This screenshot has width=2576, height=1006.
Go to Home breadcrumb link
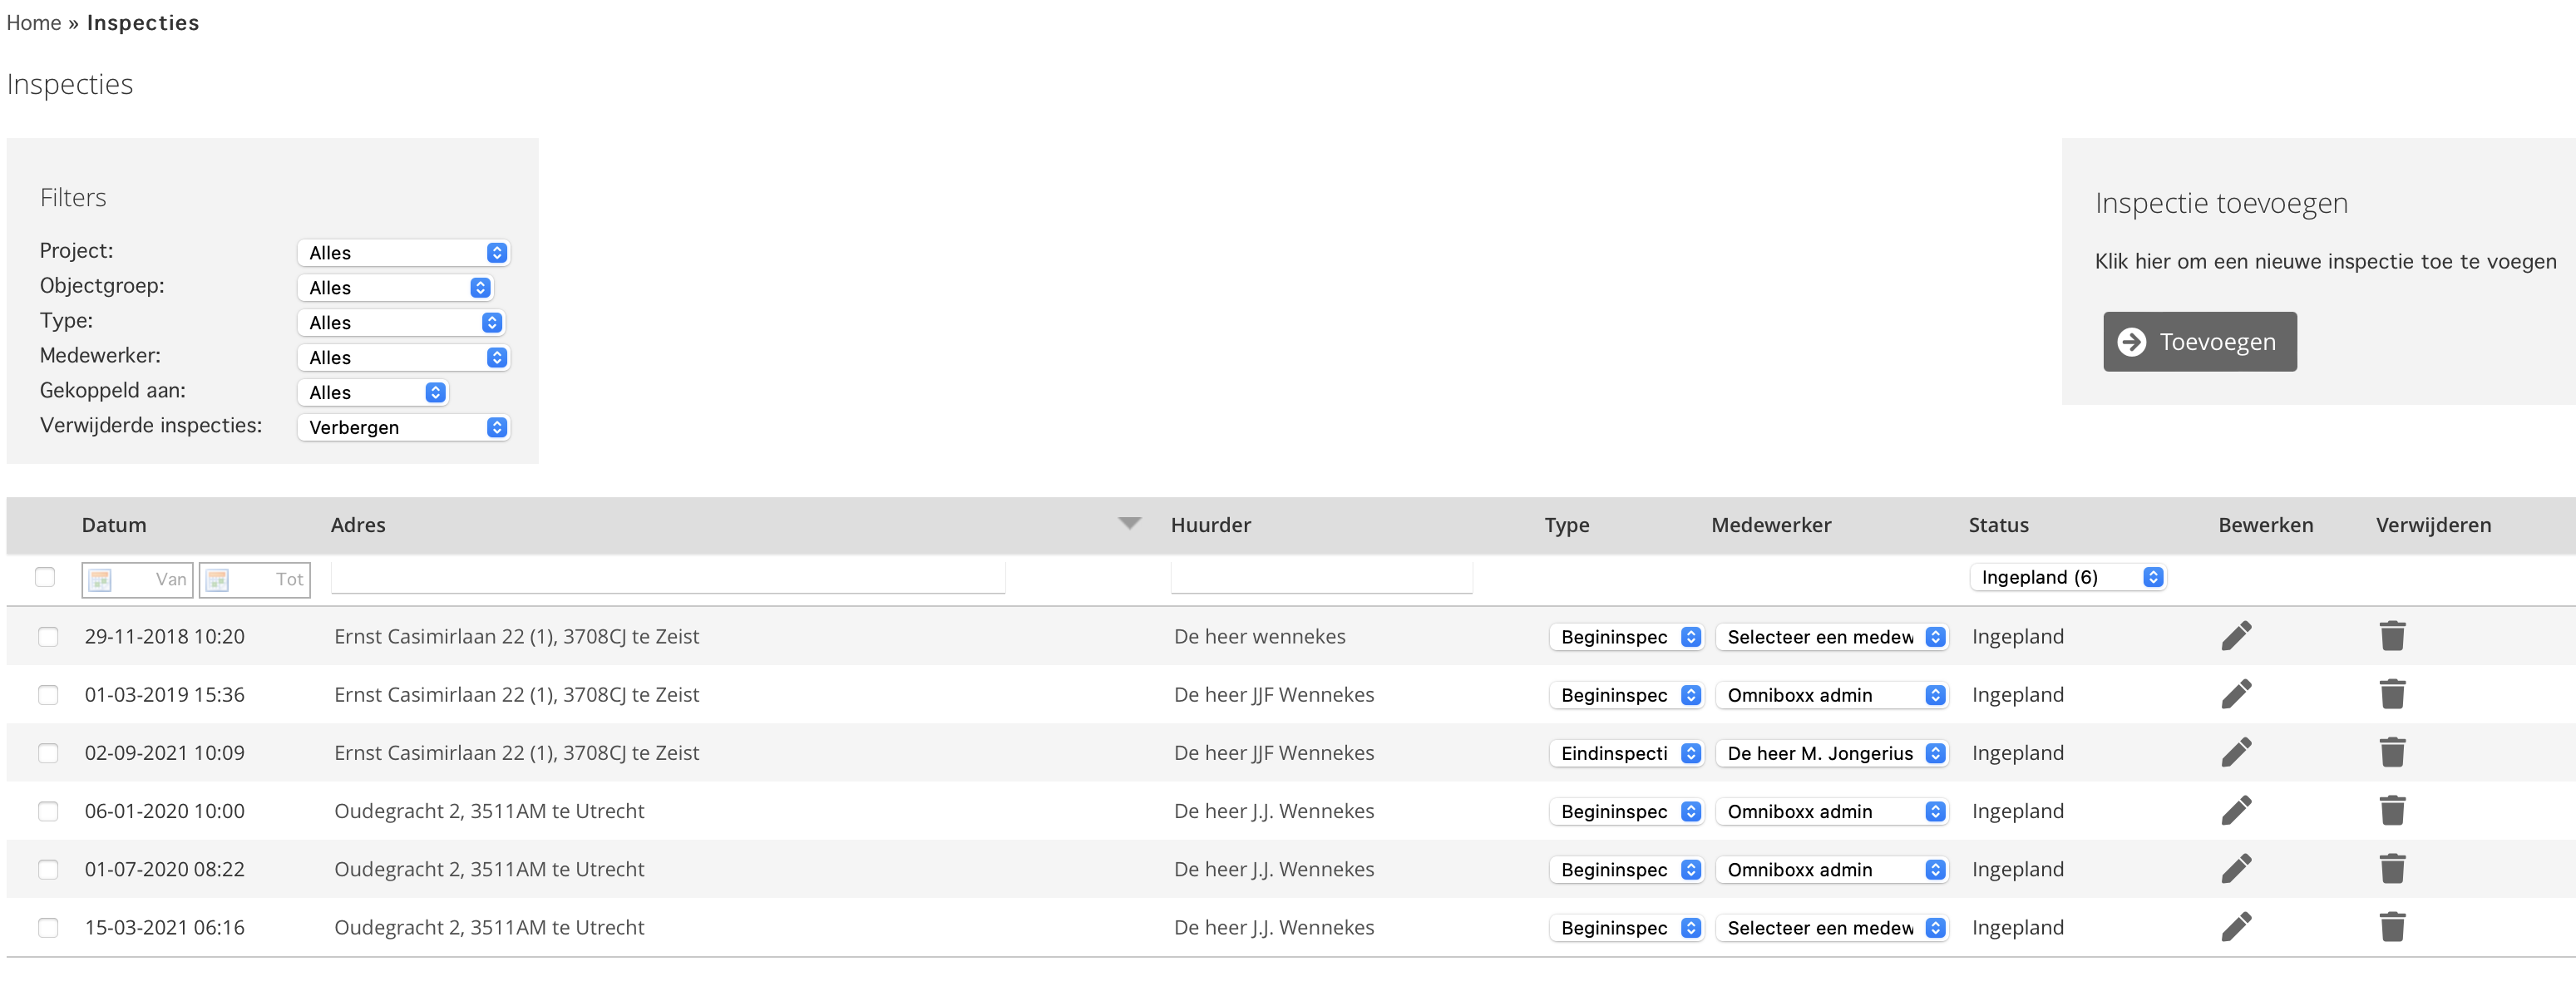[33, 23]
